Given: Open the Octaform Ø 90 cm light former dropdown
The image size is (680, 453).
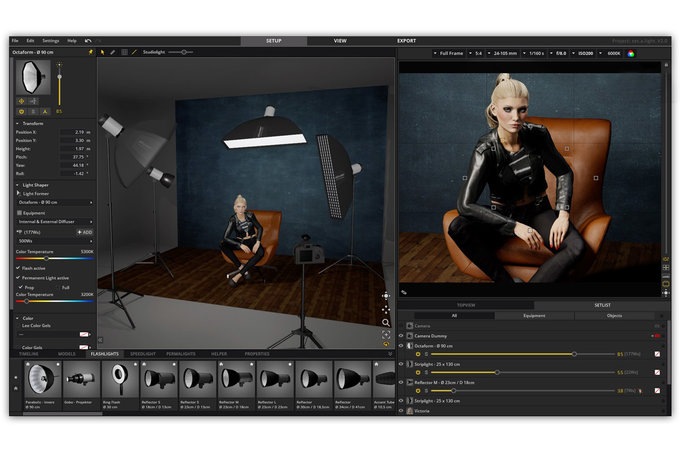Looking at the screenshot, I should (55, 202).
